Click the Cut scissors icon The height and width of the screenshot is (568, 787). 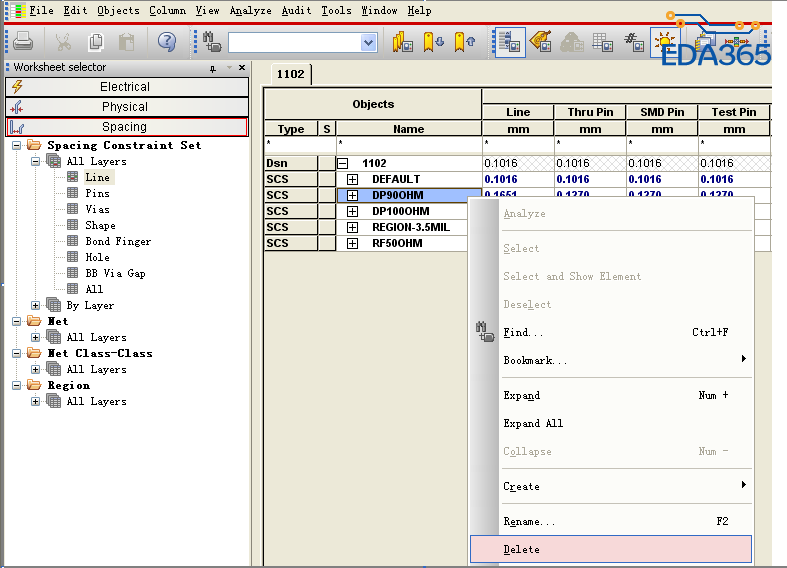click(63, 42)
